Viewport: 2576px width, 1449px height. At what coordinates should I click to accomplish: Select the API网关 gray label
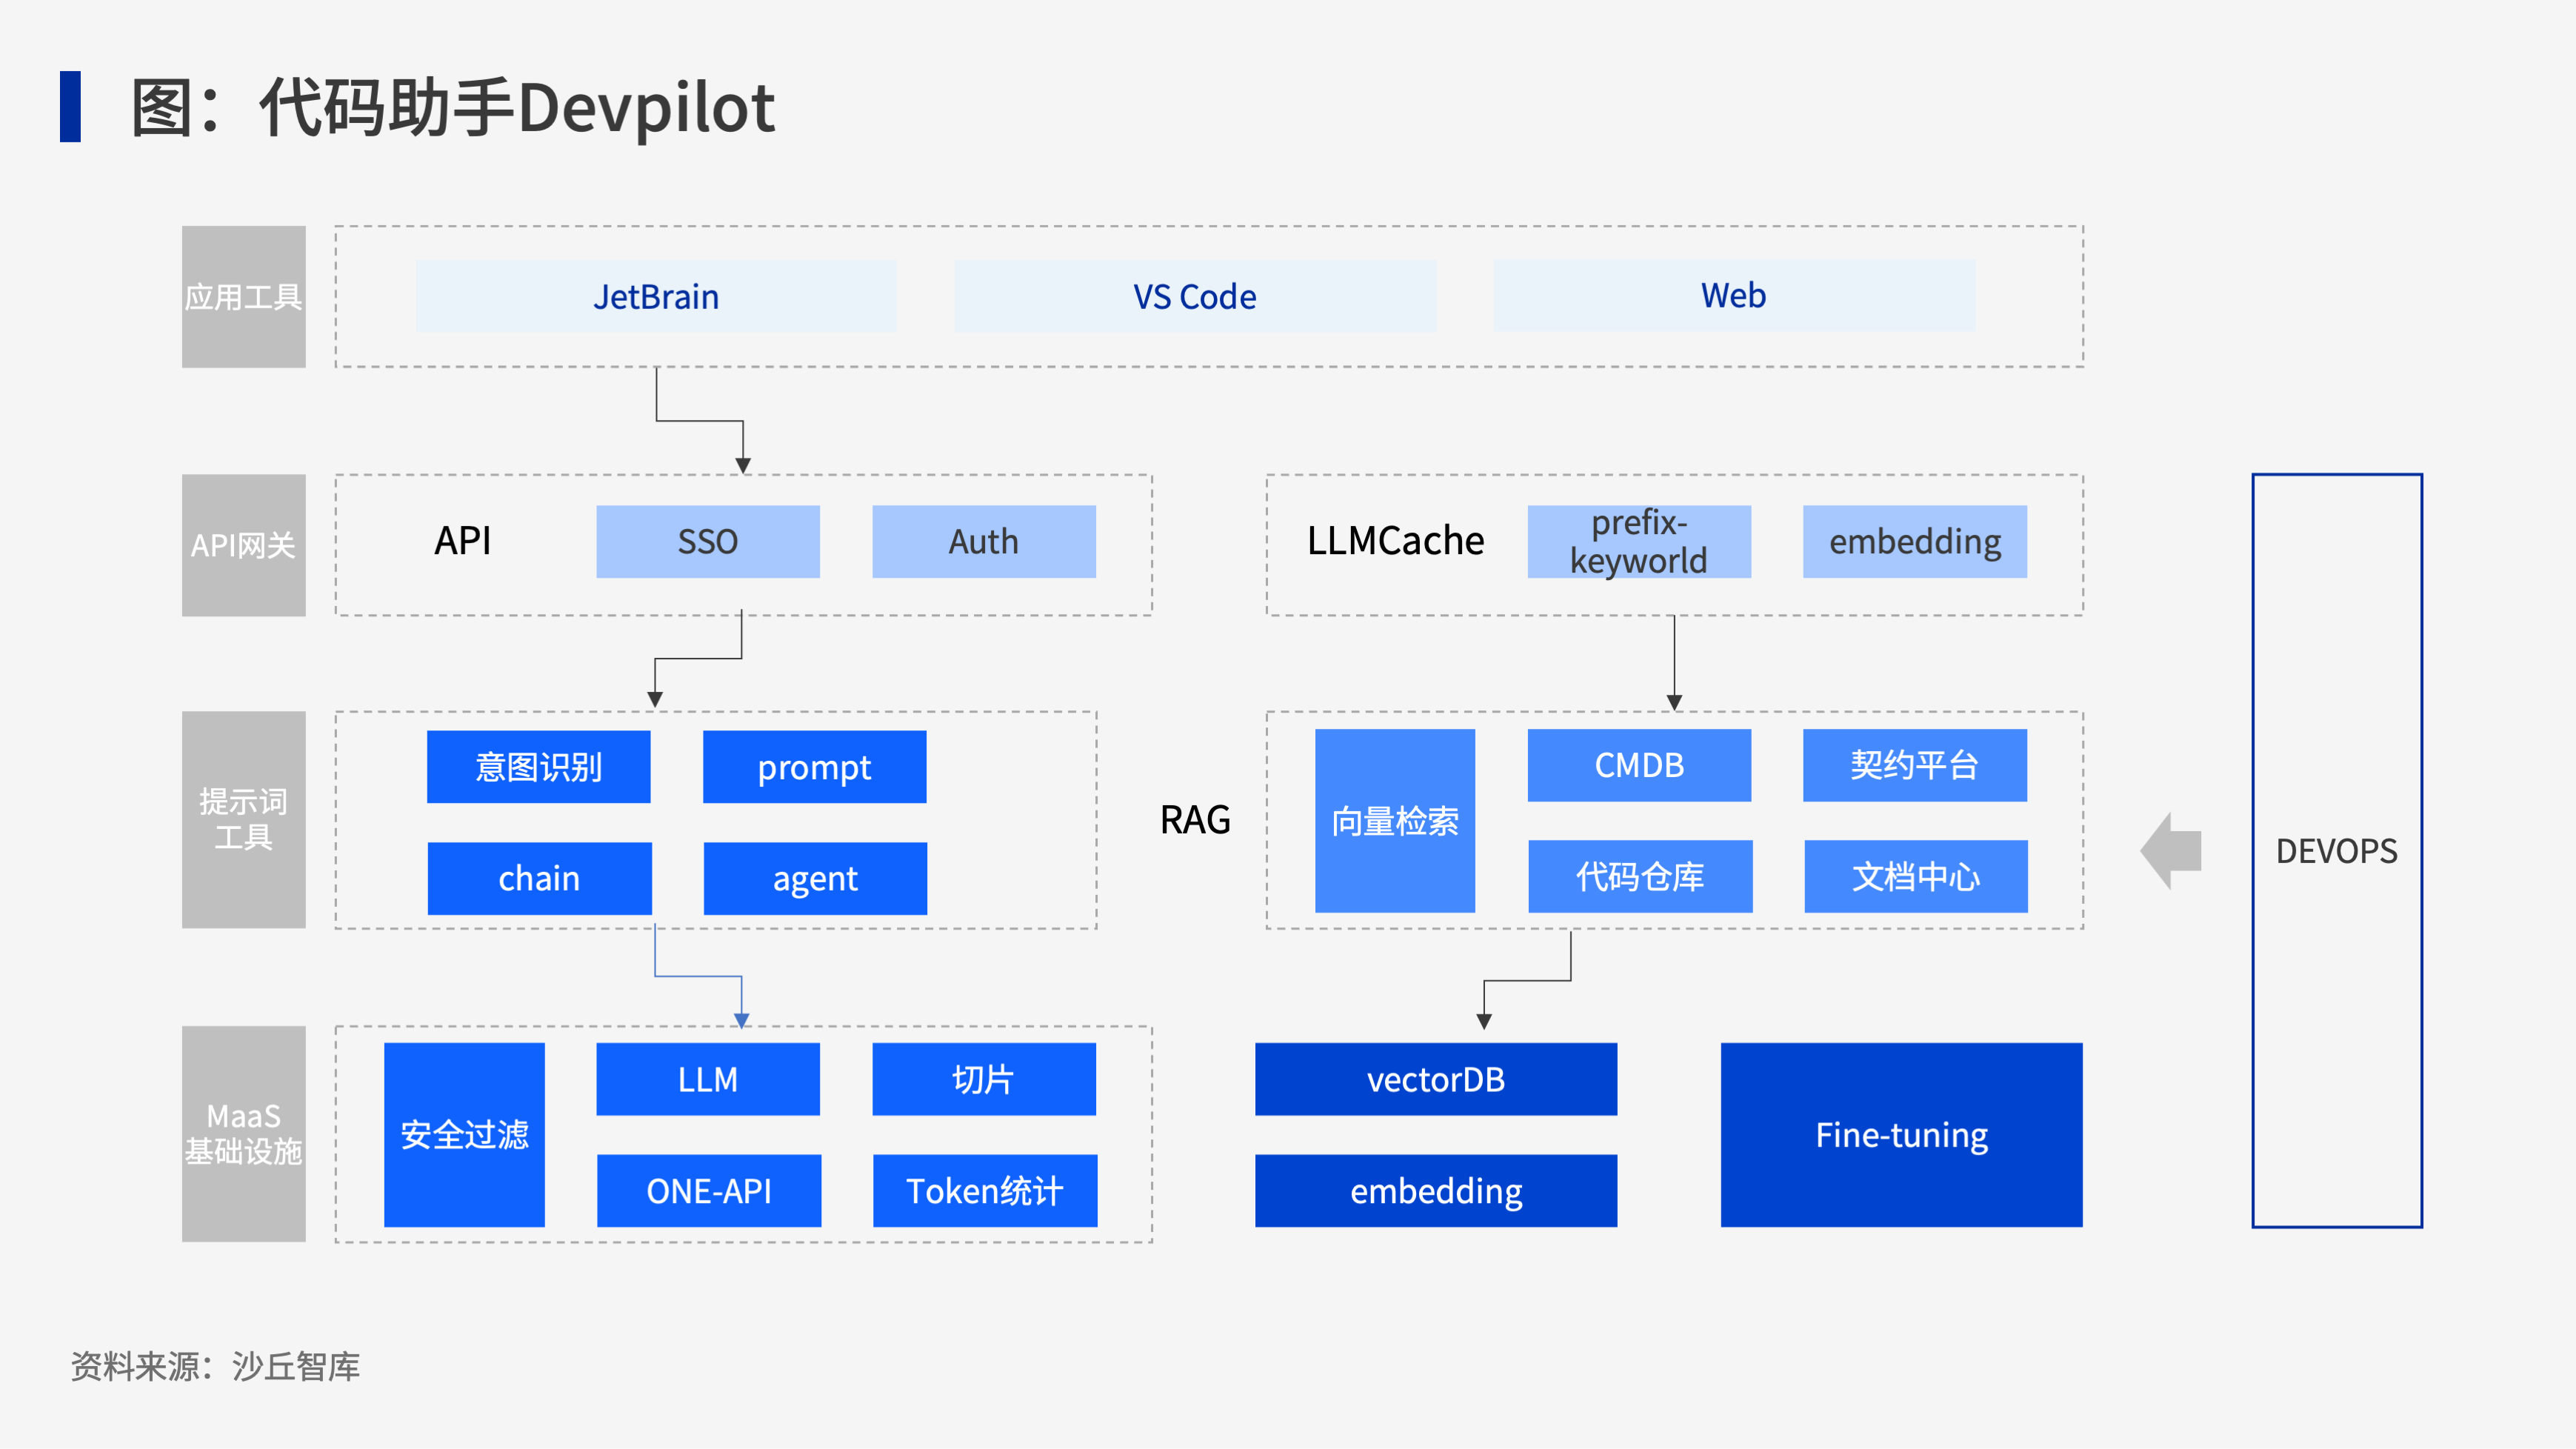coord(243,545)
